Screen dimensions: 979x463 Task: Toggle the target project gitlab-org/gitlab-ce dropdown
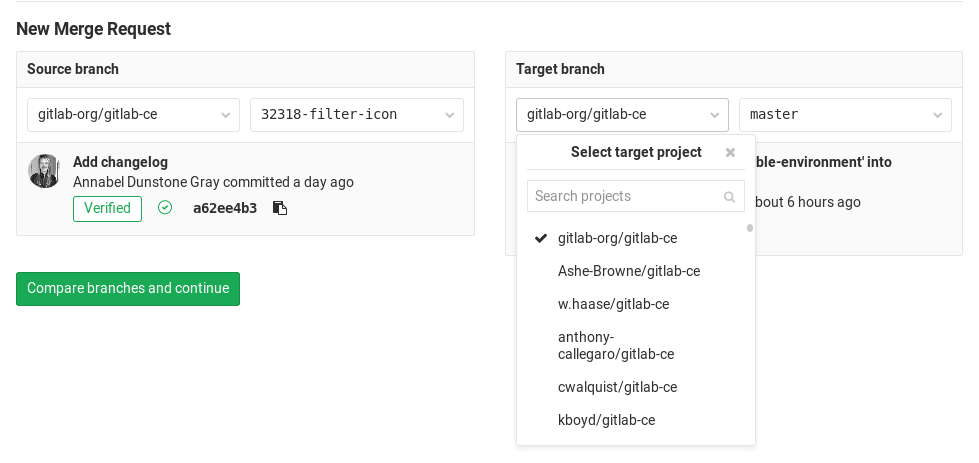622,114
